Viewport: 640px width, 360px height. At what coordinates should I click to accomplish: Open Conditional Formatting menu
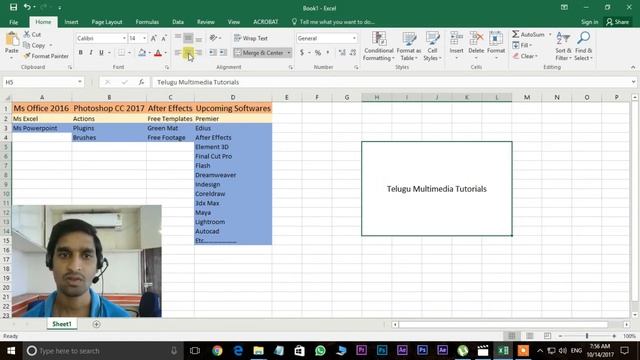tap(379, 46)
